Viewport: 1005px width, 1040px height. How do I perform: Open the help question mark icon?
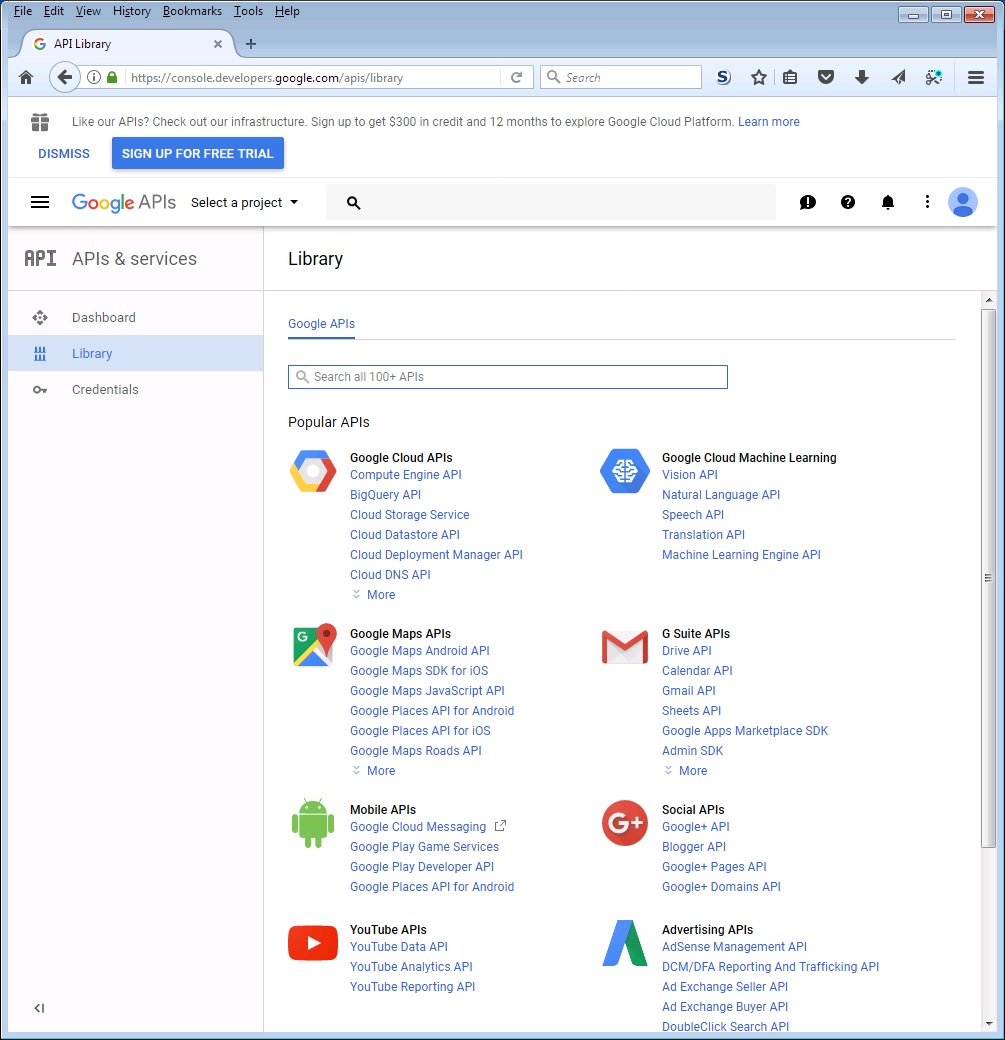[x=848, y=202]
